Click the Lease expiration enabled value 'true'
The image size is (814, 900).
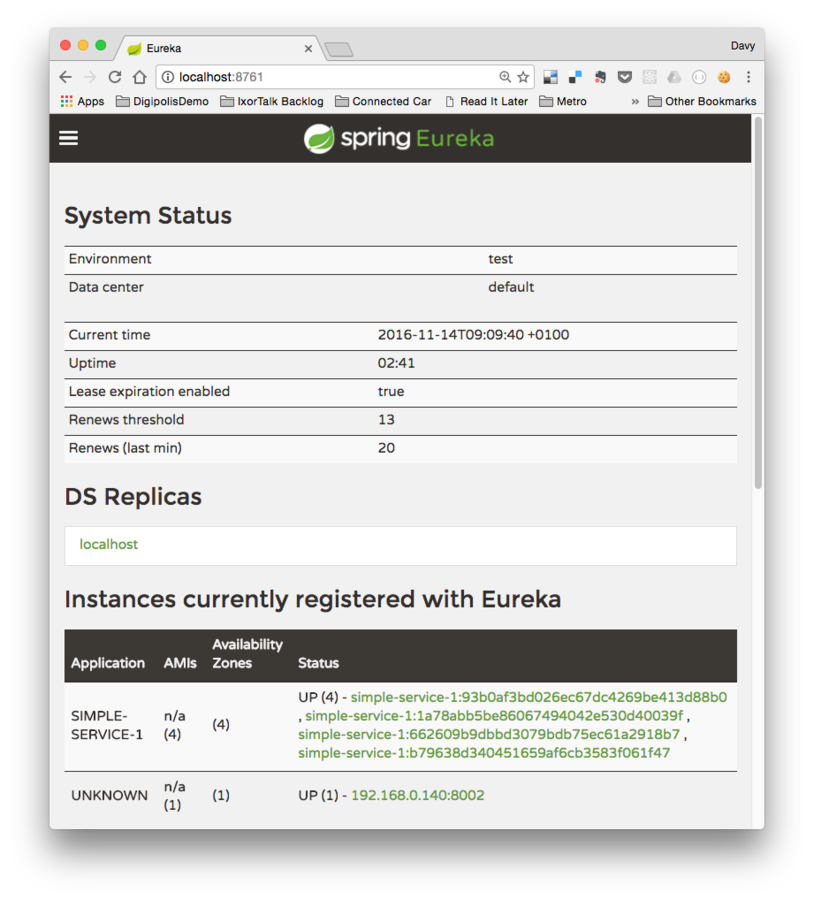tap(391, 391)
